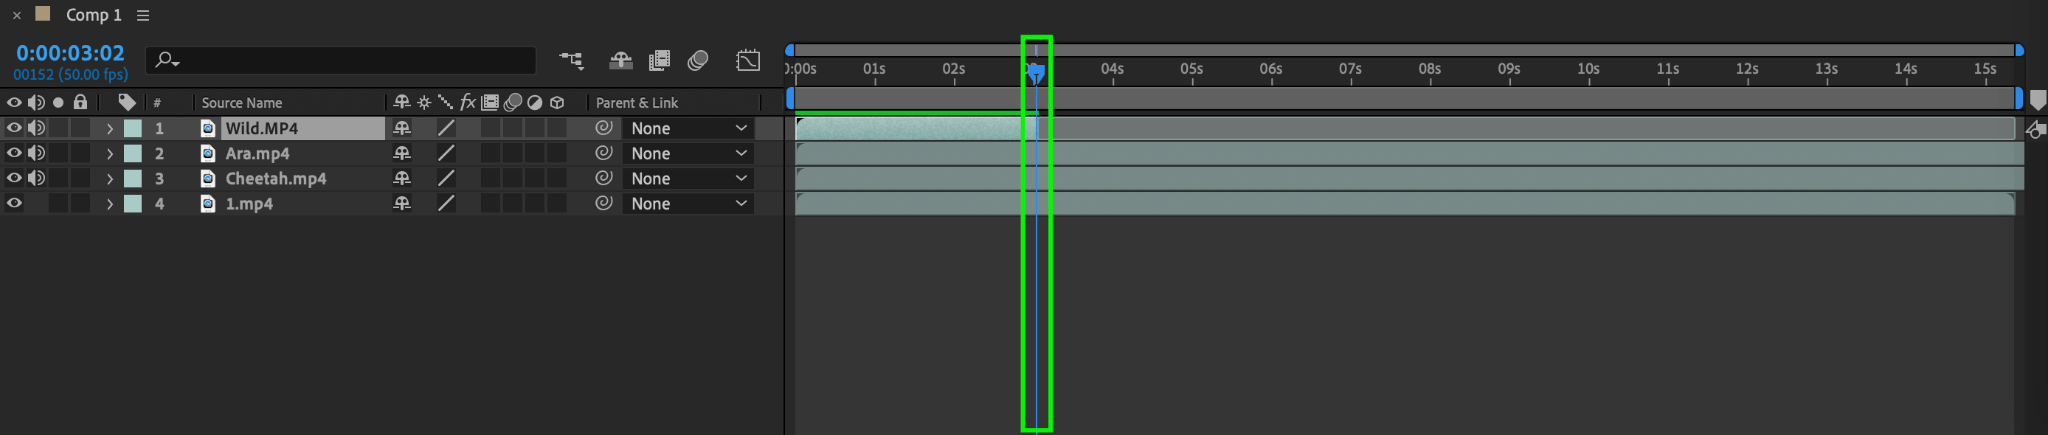This screenshot has height=435, width=2048.
Task: Click the quality slash switch for Ara.mp4
Action: tap(446, 153)
